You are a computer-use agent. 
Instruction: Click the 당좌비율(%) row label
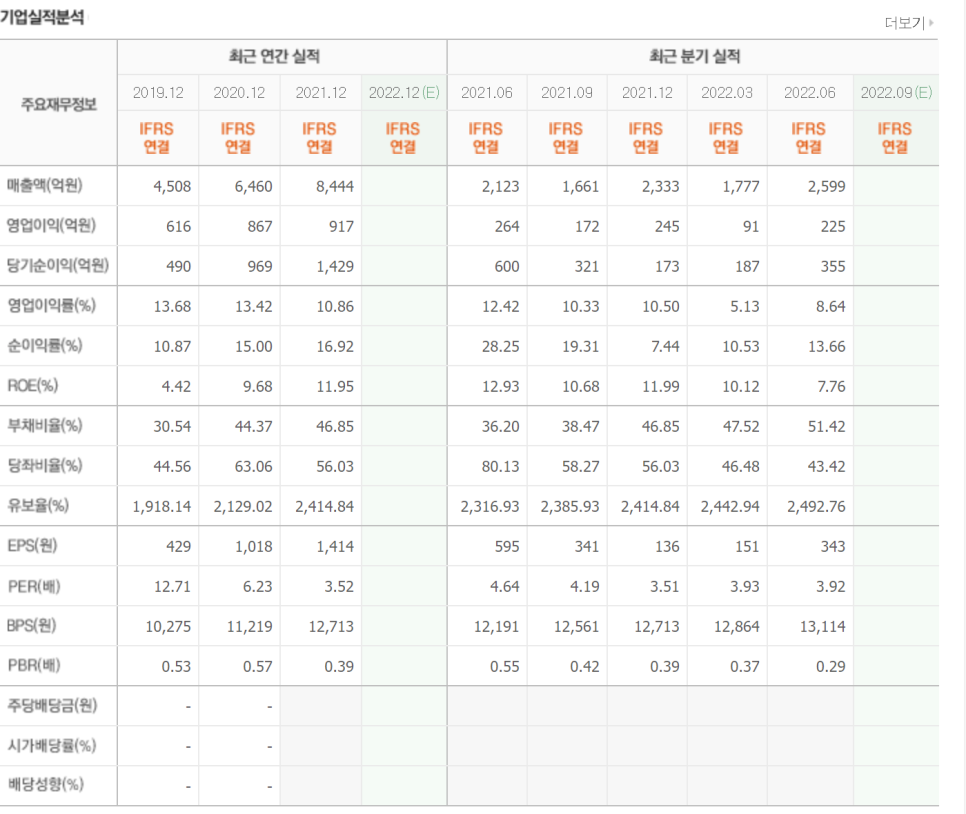(x=44, y=466)
